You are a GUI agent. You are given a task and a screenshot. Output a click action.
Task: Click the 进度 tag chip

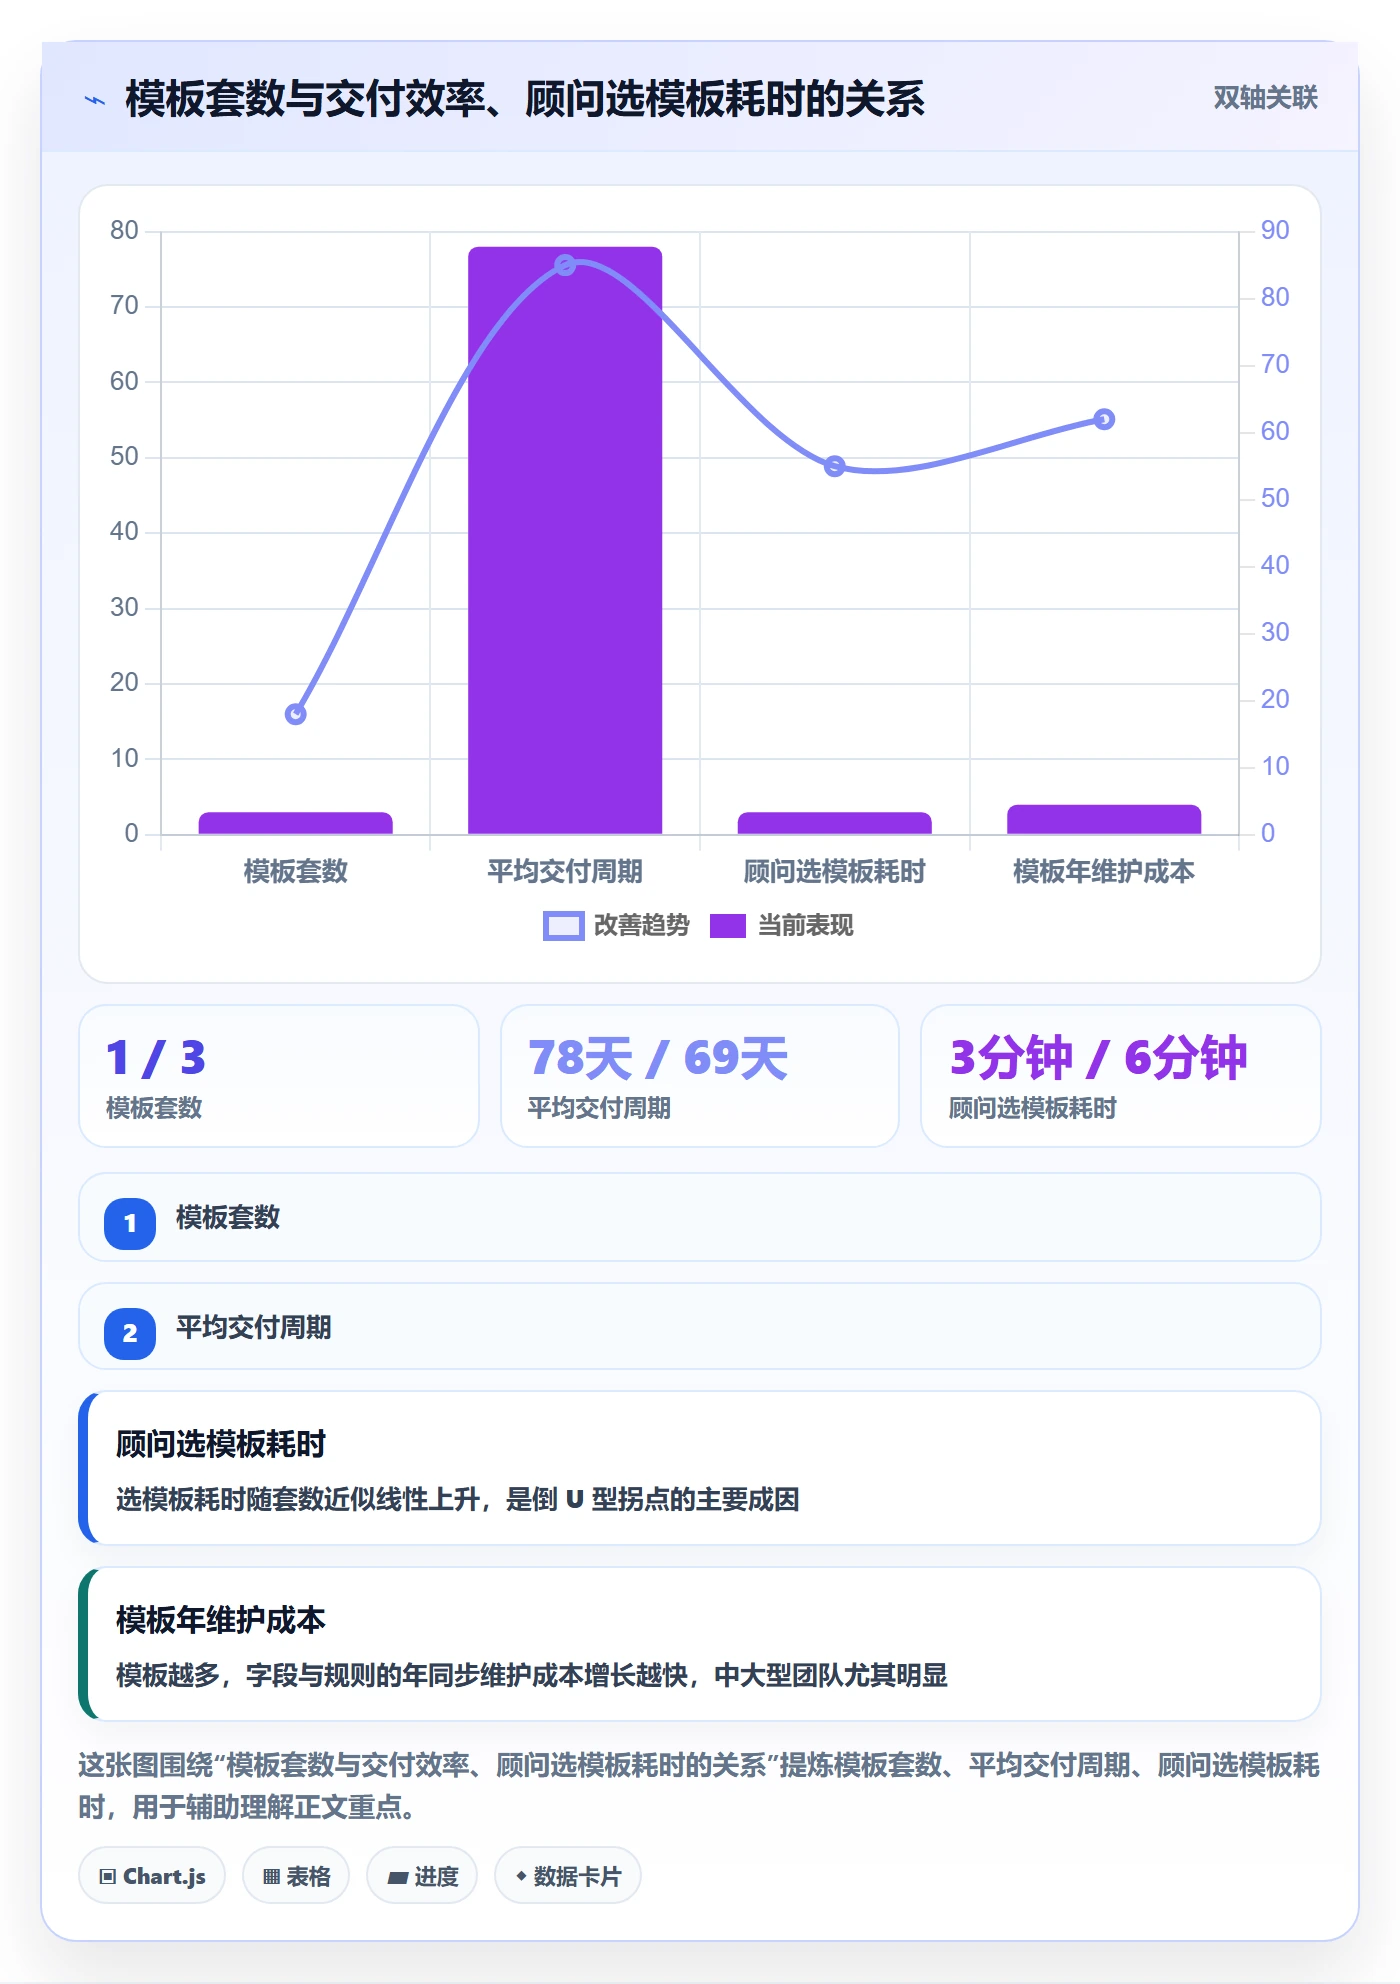pyautogui.click(x=422, y=1876)
